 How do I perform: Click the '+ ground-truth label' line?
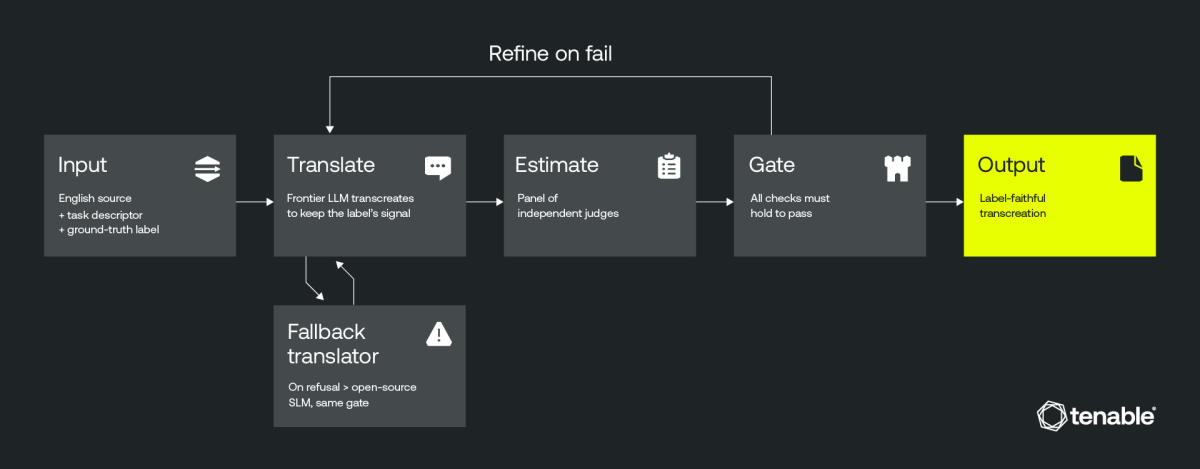tap(108, 228)
